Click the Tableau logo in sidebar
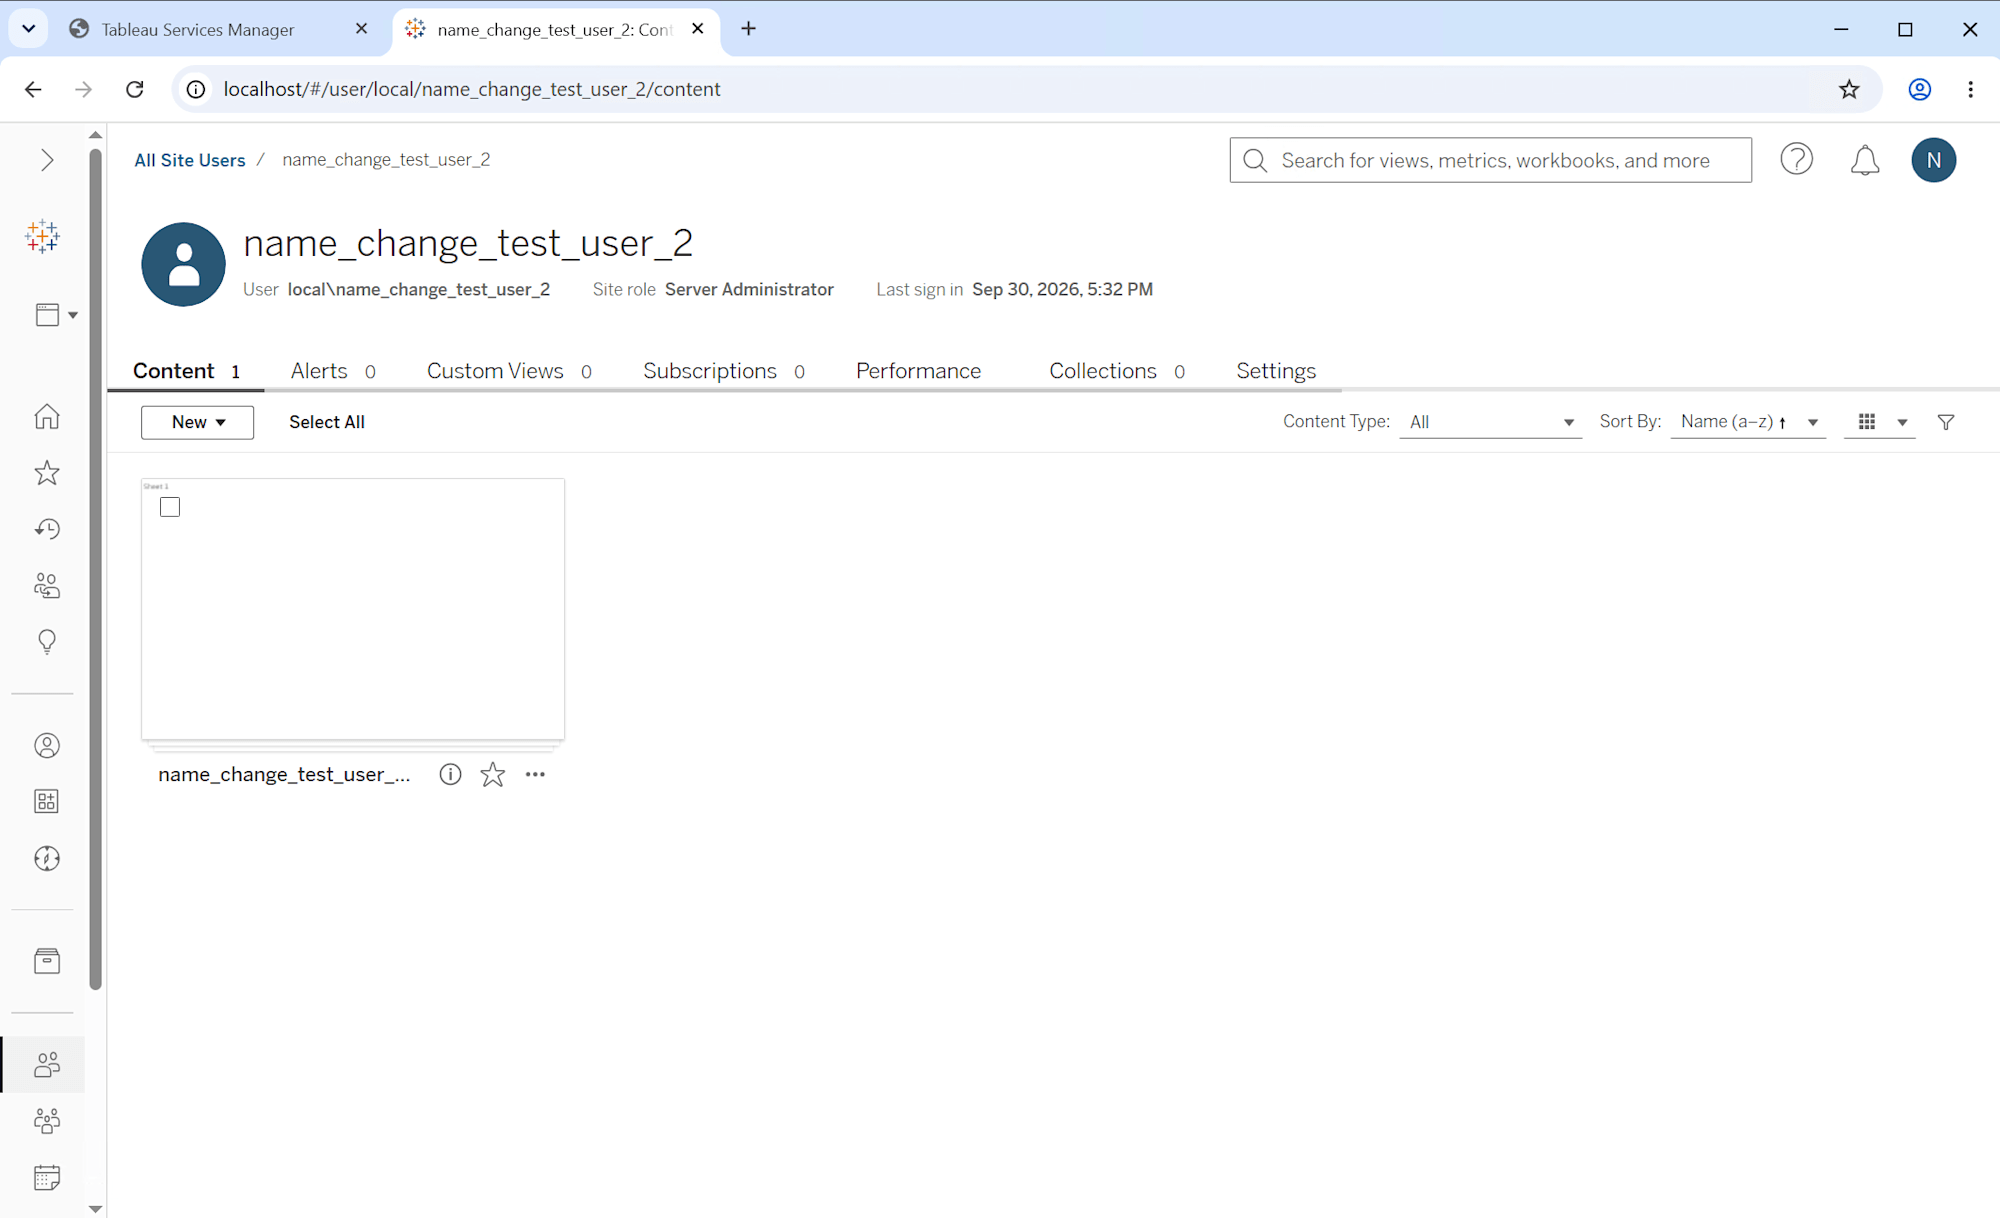The image size is (2000, 1218). click(x=43, y=236)
